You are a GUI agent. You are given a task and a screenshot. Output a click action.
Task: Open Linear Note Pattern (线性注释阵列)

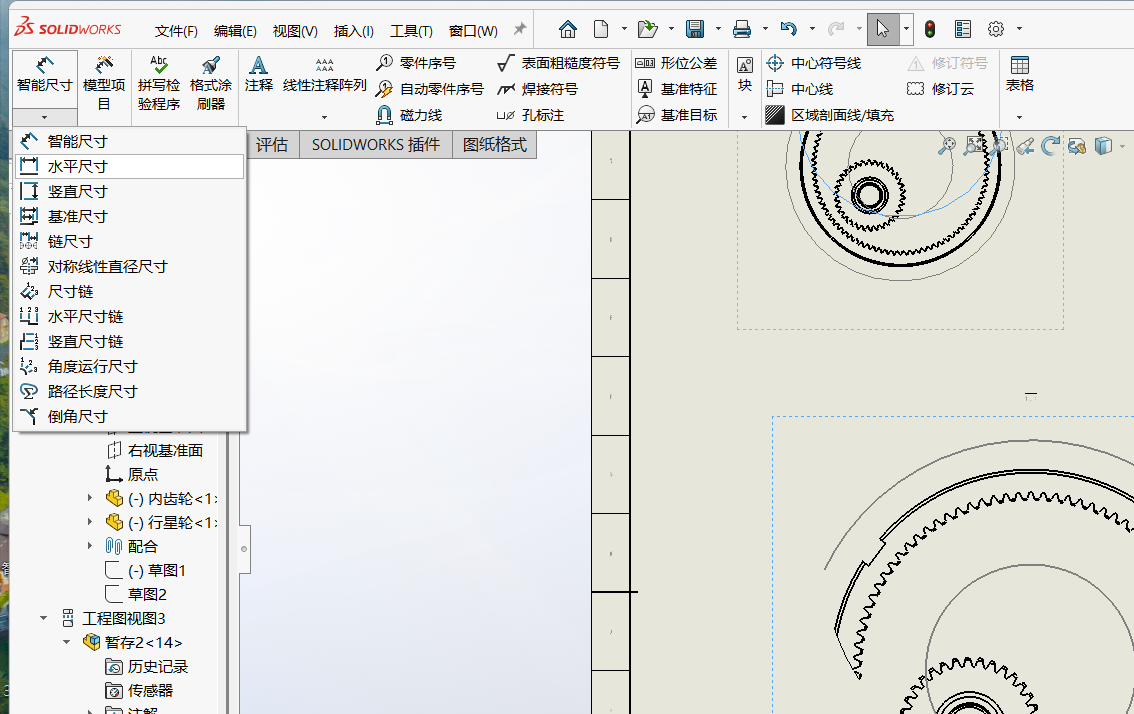pyautogui.click(x=325, y=75)
